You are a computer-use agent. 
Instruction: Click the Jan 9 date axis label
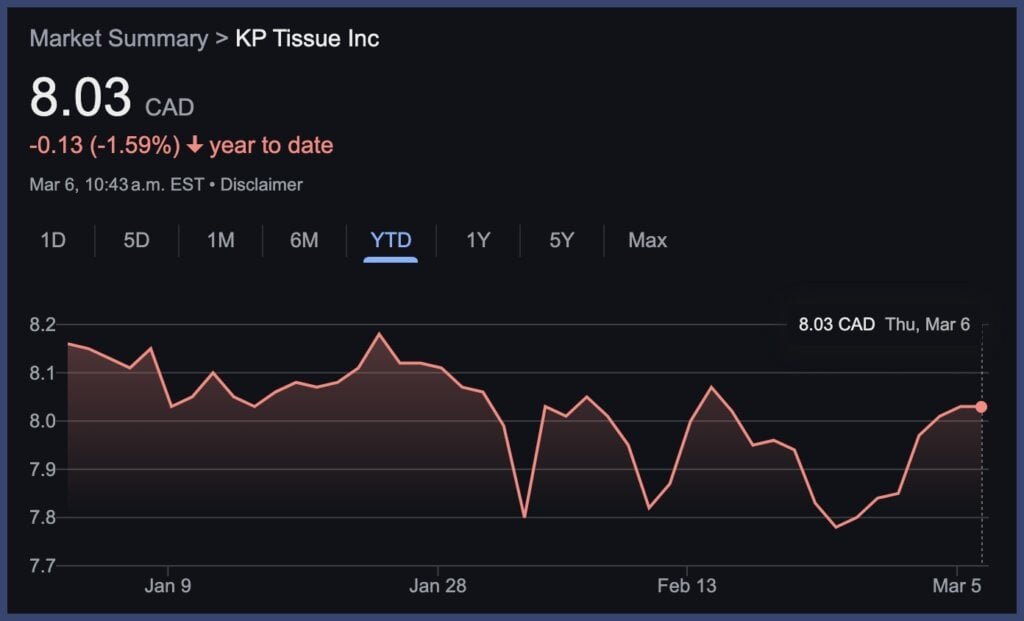167,586
